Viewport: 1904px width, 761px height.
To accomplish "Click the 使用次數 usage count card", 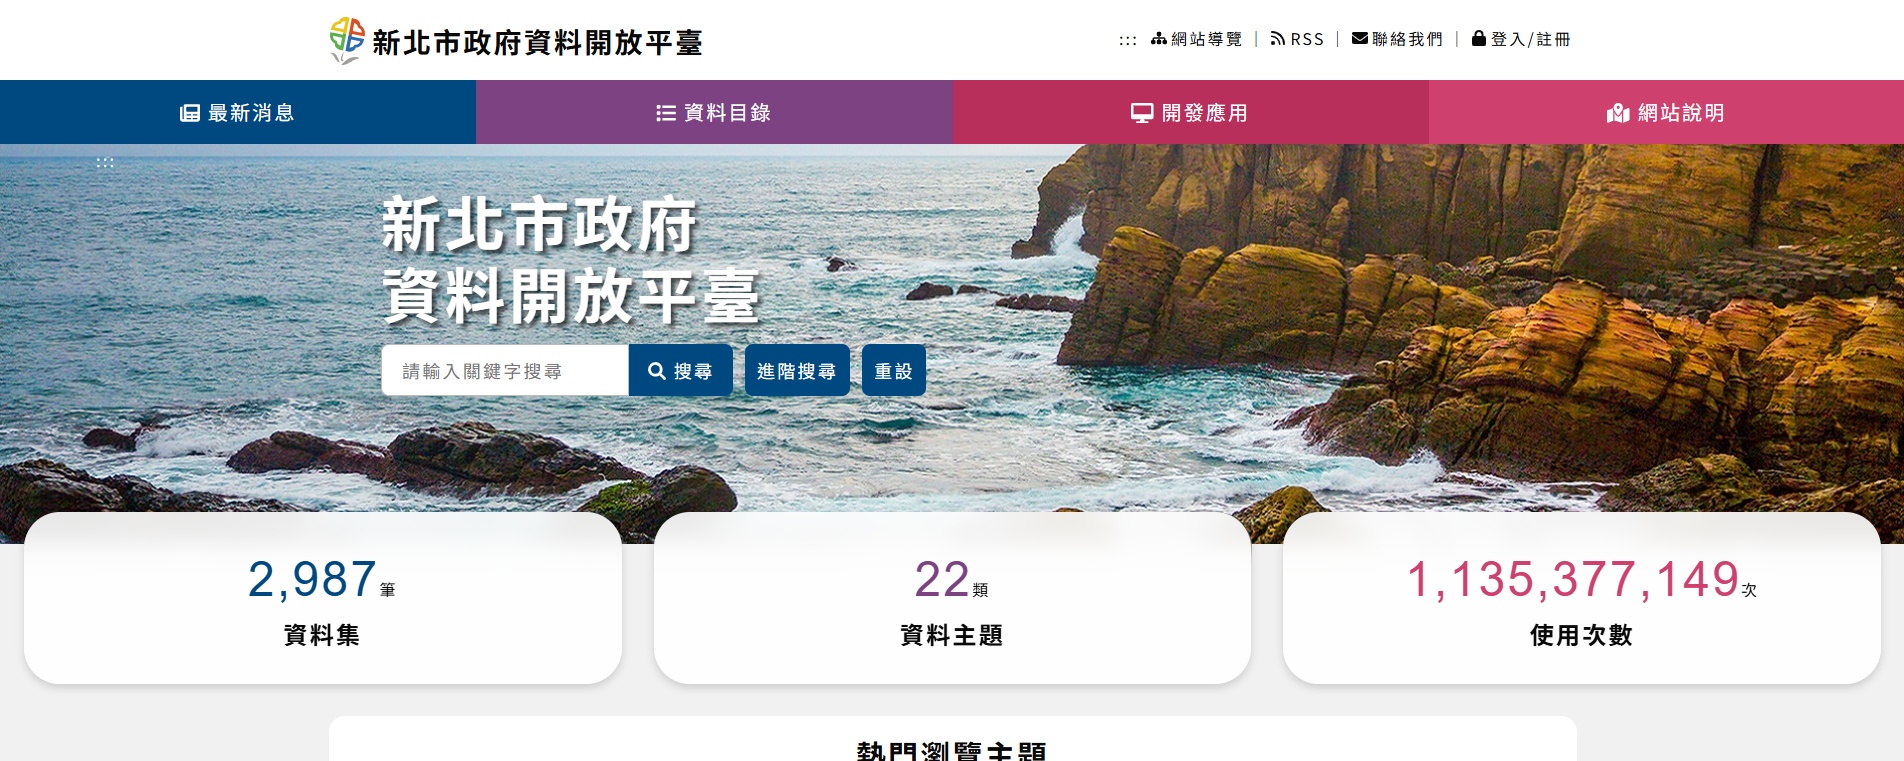I will [1582, 598].
